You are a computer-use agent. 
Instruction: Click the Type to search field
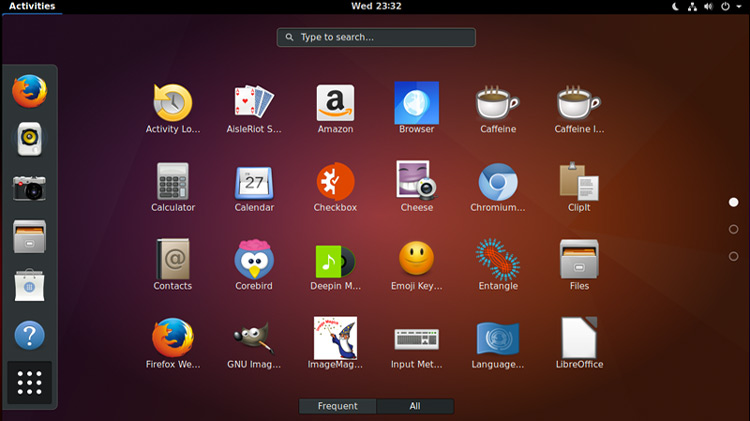tap(376, 37)
